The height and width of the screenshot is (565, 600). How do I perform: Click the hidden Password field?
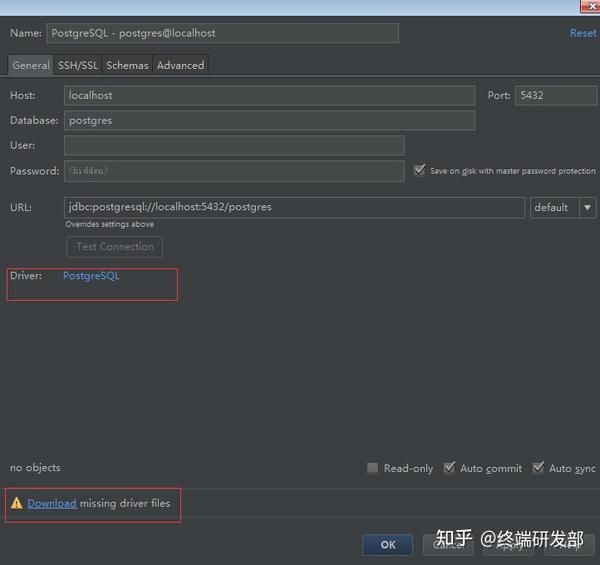(234, 171)
